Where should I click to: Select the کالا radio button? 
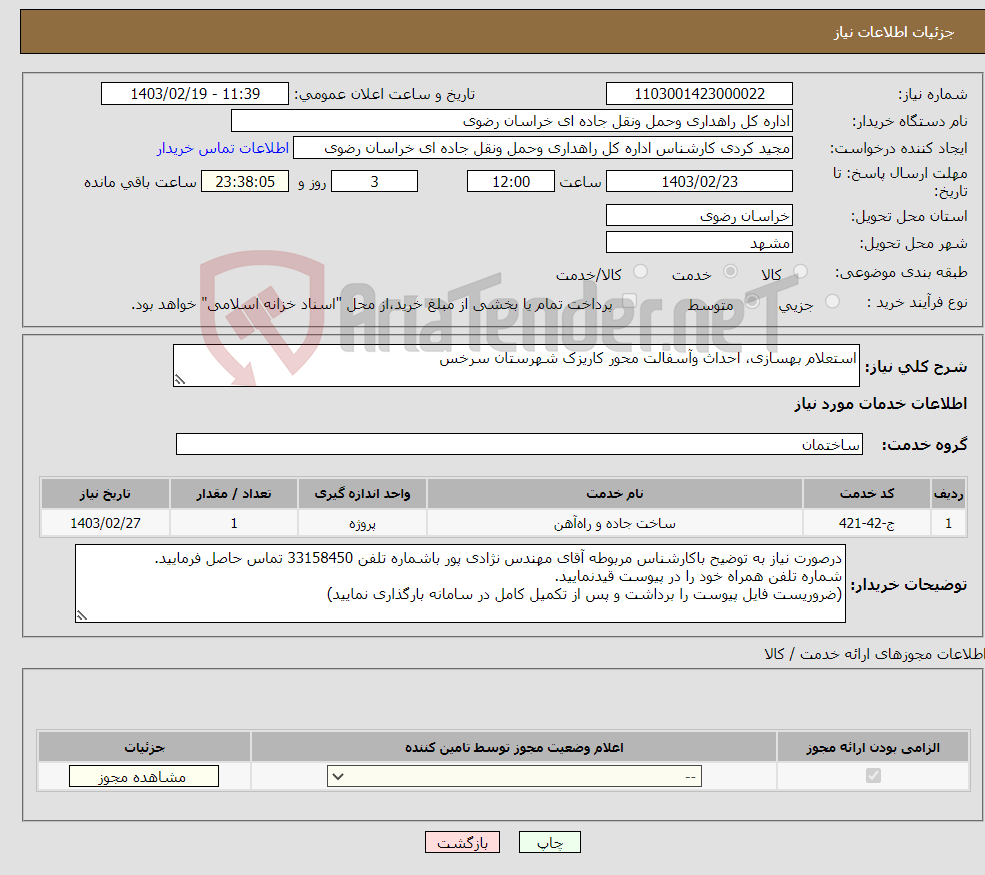pos(800,271)
